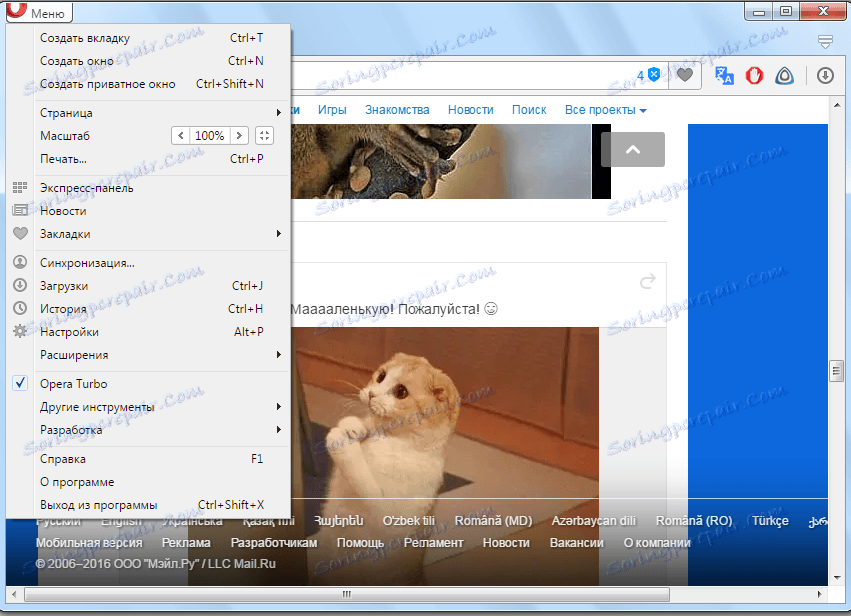Select Создать окно menu item
Viewport: 851px width, 616px height.
click(x=161, y=61)
